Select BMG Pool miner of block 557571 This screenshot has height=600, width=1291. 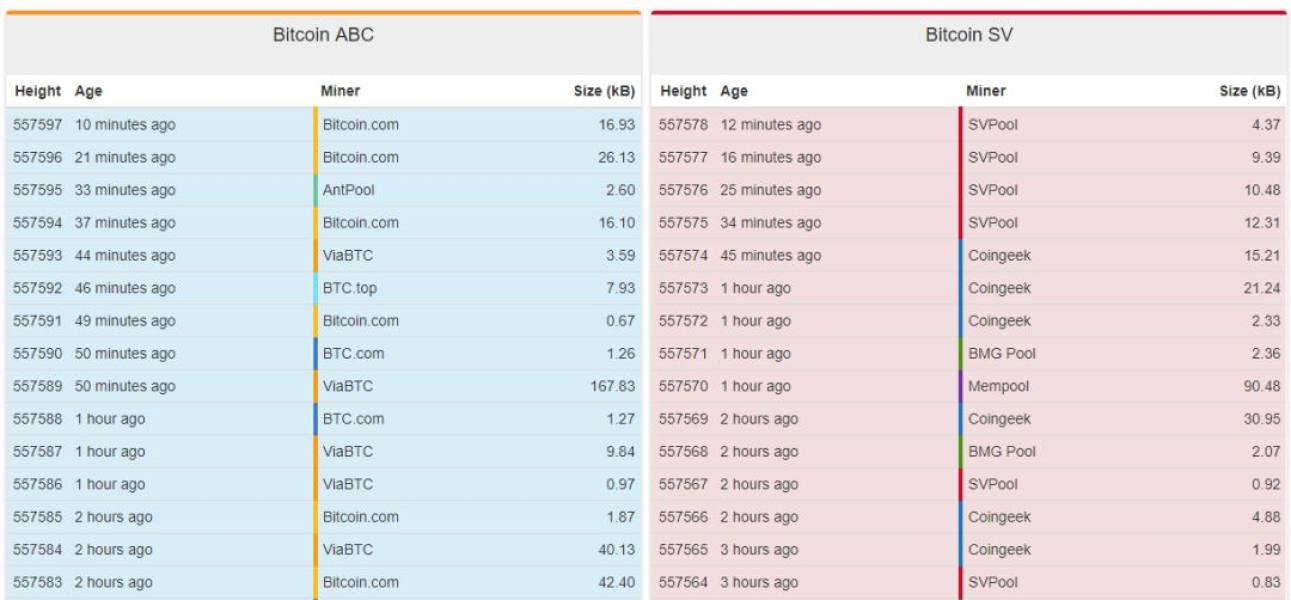click(1001, 353)
